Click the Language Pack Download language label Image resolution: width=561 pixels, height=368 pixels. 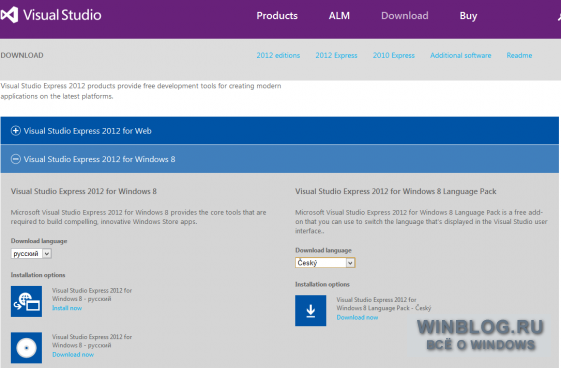tap(323, 250)
